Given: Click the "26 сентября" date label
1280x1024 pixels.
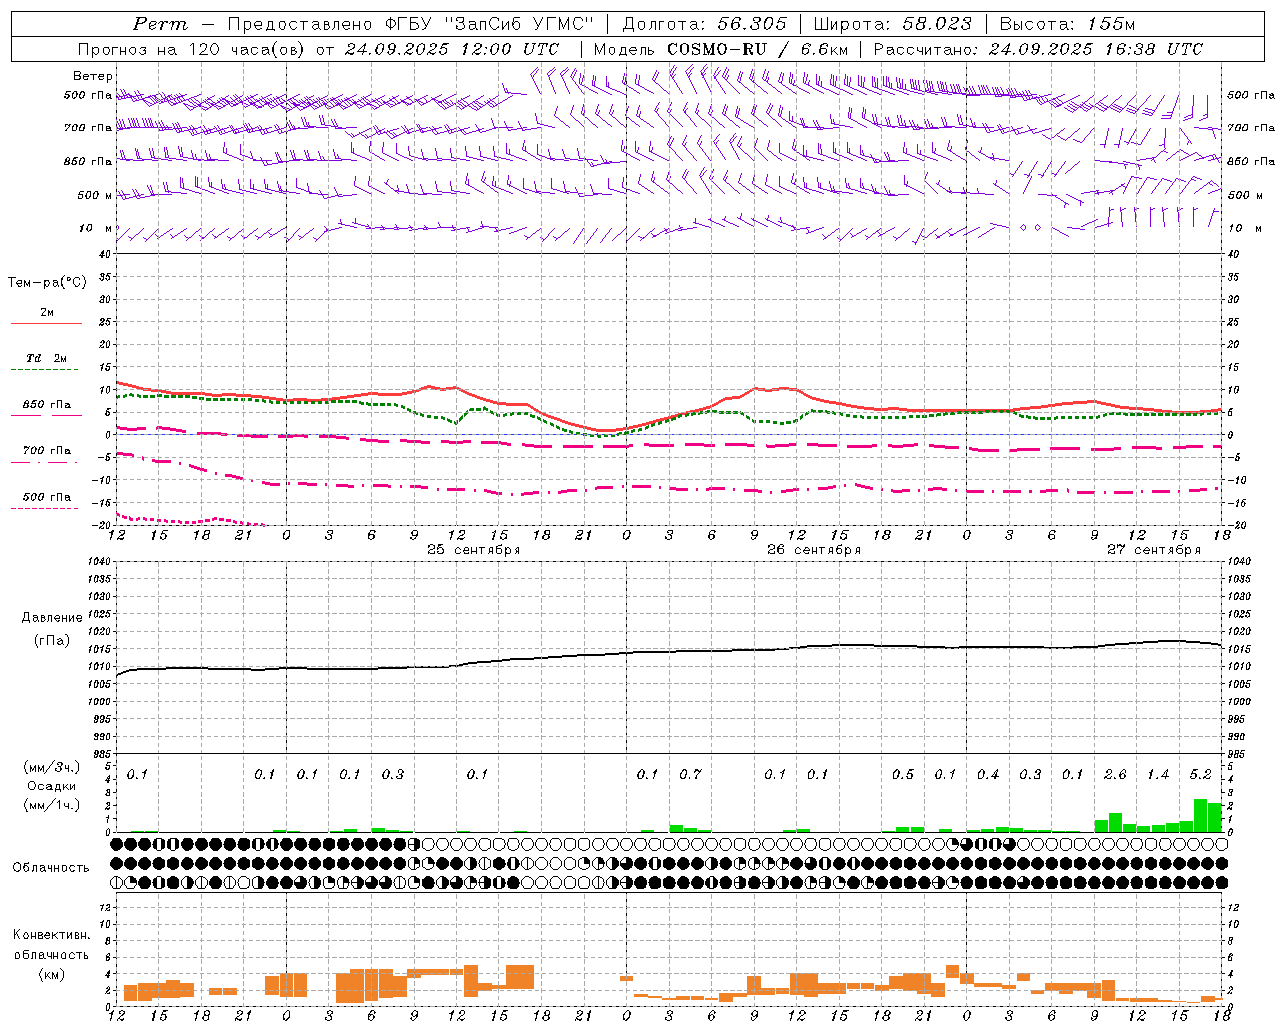Looking at the screenshot, I should click(814, 550).
